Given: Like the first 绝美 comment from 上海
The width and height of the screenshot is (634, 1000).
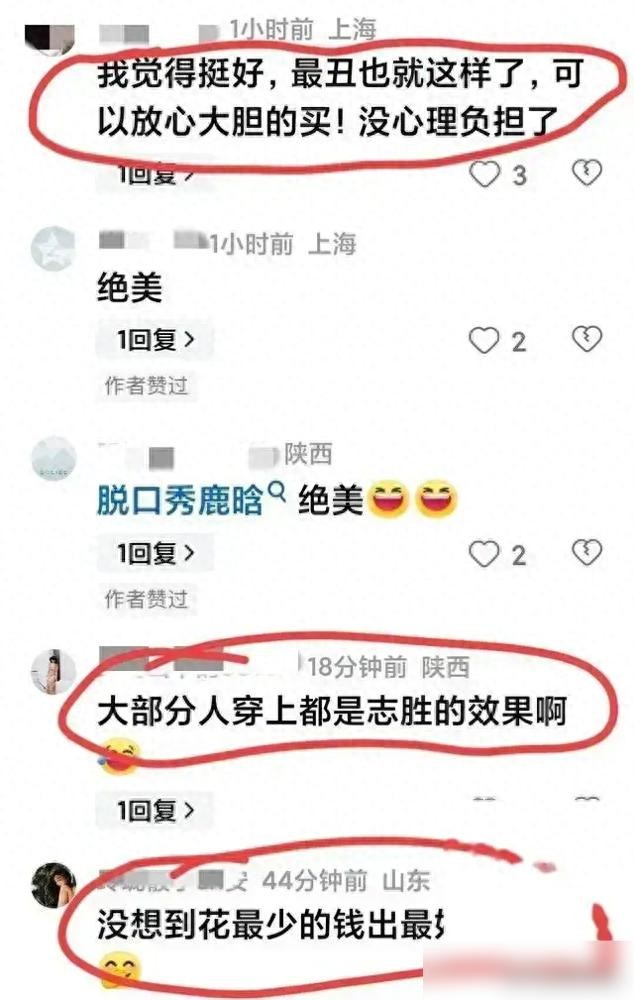Looking at the screenshot, I should click(x=484, y=341).
